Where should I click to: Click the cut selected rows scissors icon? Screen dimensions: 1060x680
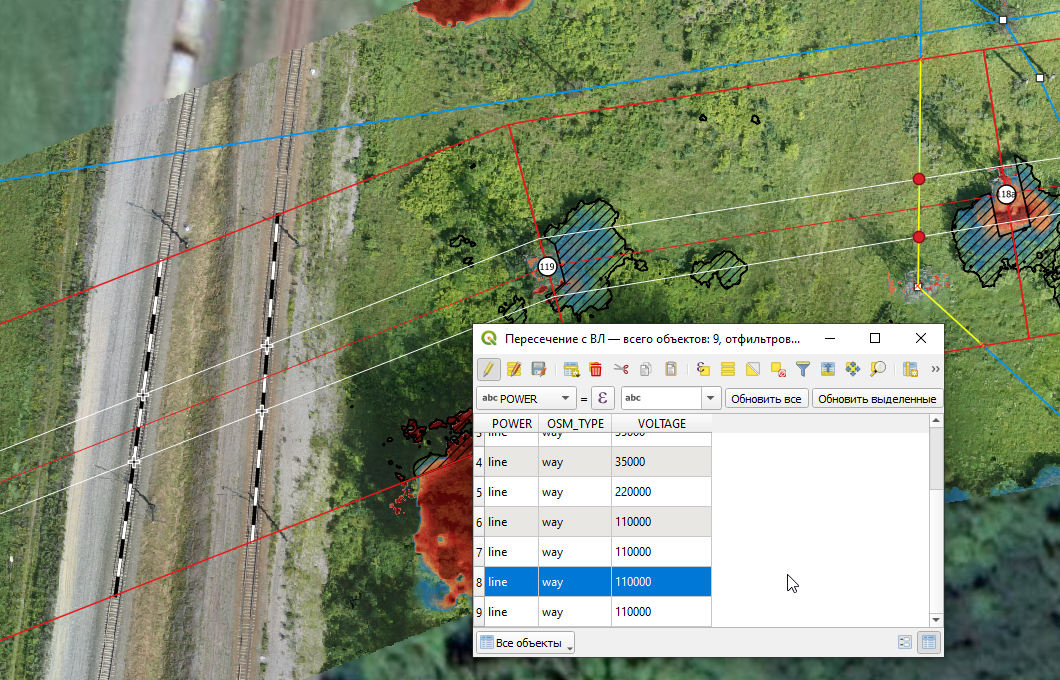[621, 369]
